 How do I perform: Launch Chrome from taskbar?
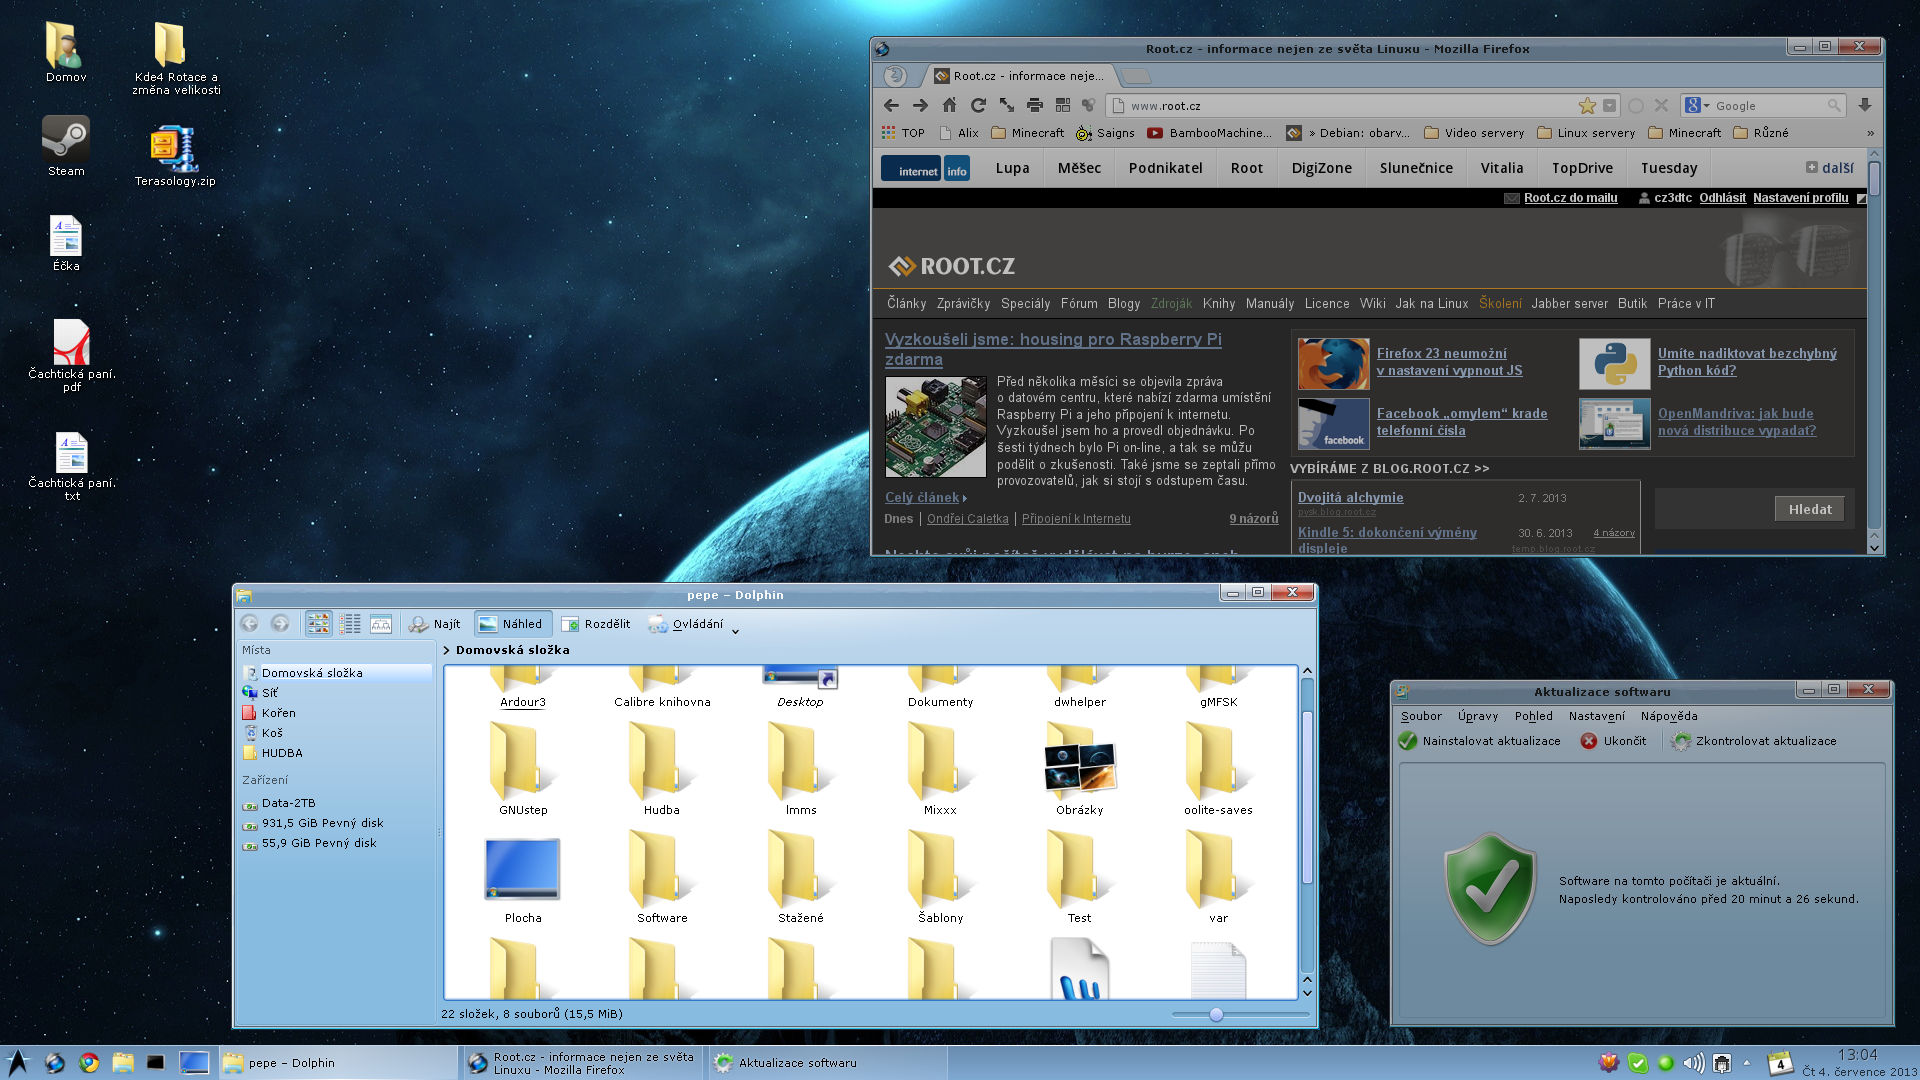tap(89, 1063)
